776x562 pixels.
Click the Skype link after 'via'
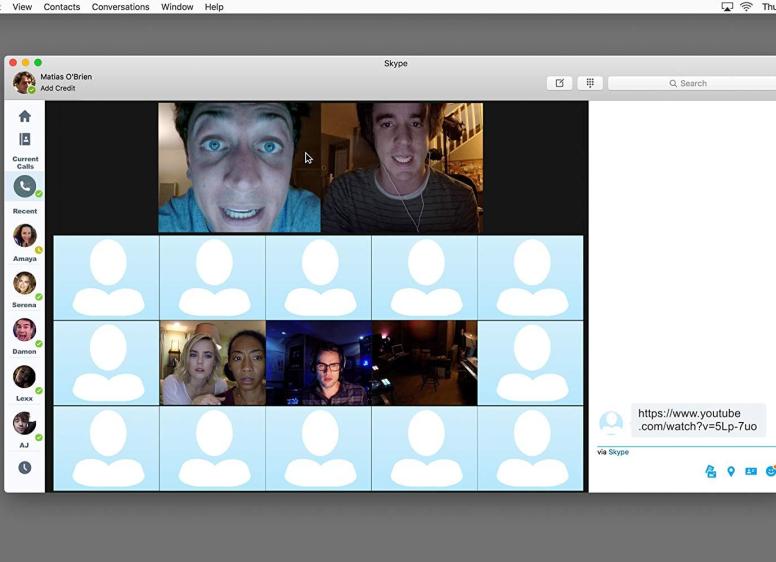point(619,452)
